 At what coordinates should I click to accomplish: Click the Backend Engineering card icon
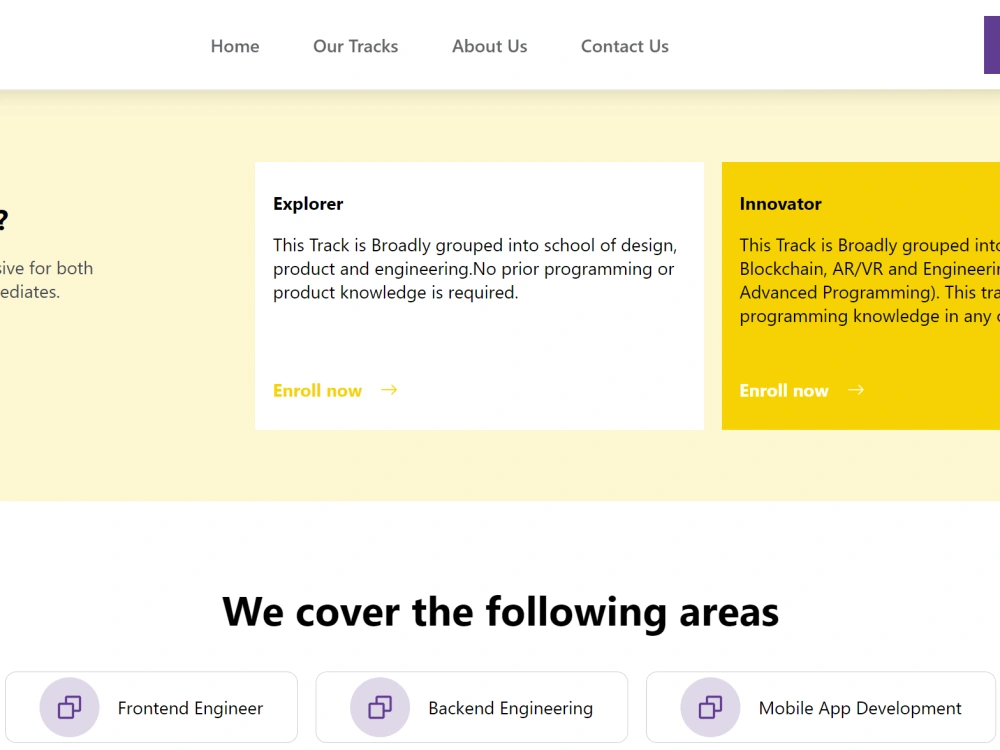pyautogui.click(x=380, y=707)
